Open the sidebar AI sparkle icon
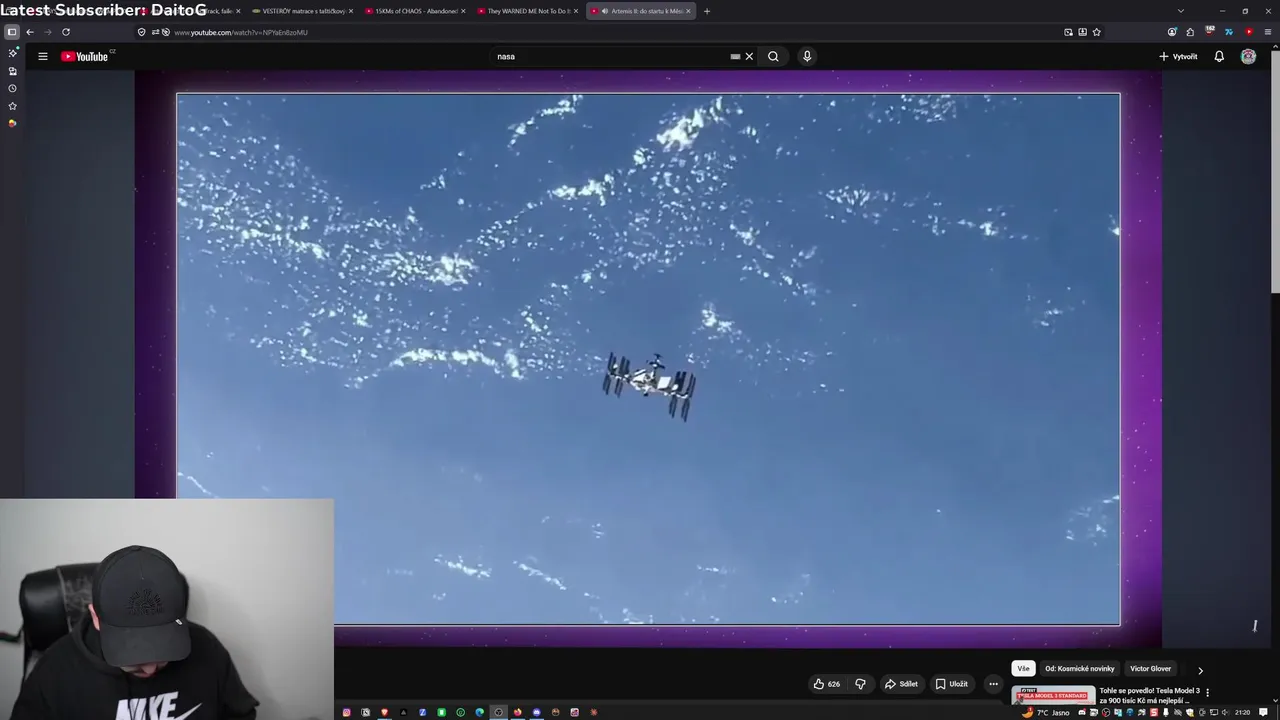This screenshot has width=1280, height=720. (12, 52)
